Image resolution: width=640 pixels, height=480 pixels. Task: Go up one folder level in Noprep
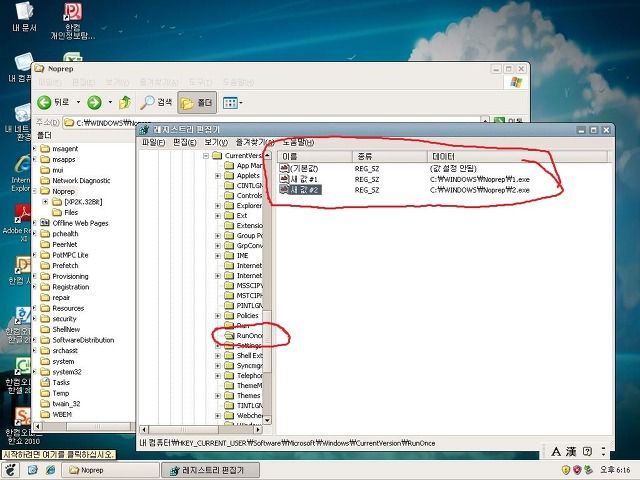(x=124, y=102)
